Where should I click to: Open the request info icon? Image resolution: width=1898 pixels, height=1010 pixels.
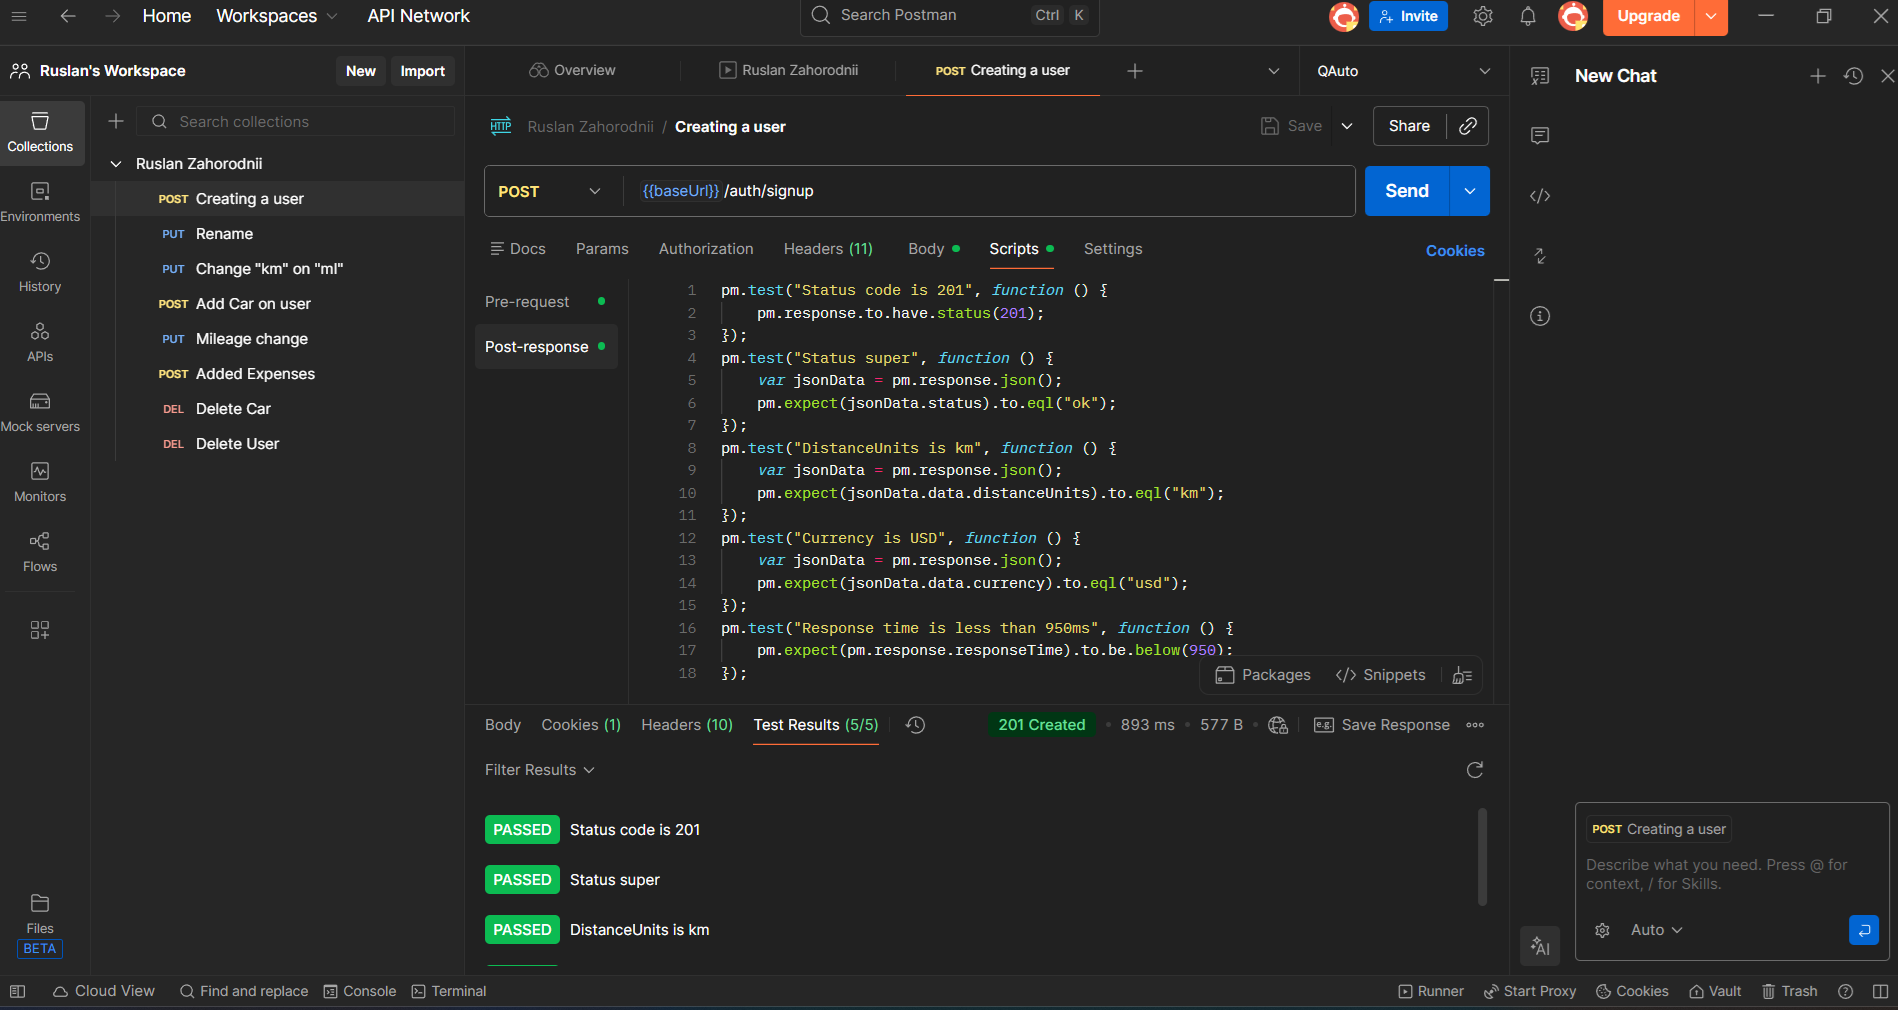[1540, 316]
